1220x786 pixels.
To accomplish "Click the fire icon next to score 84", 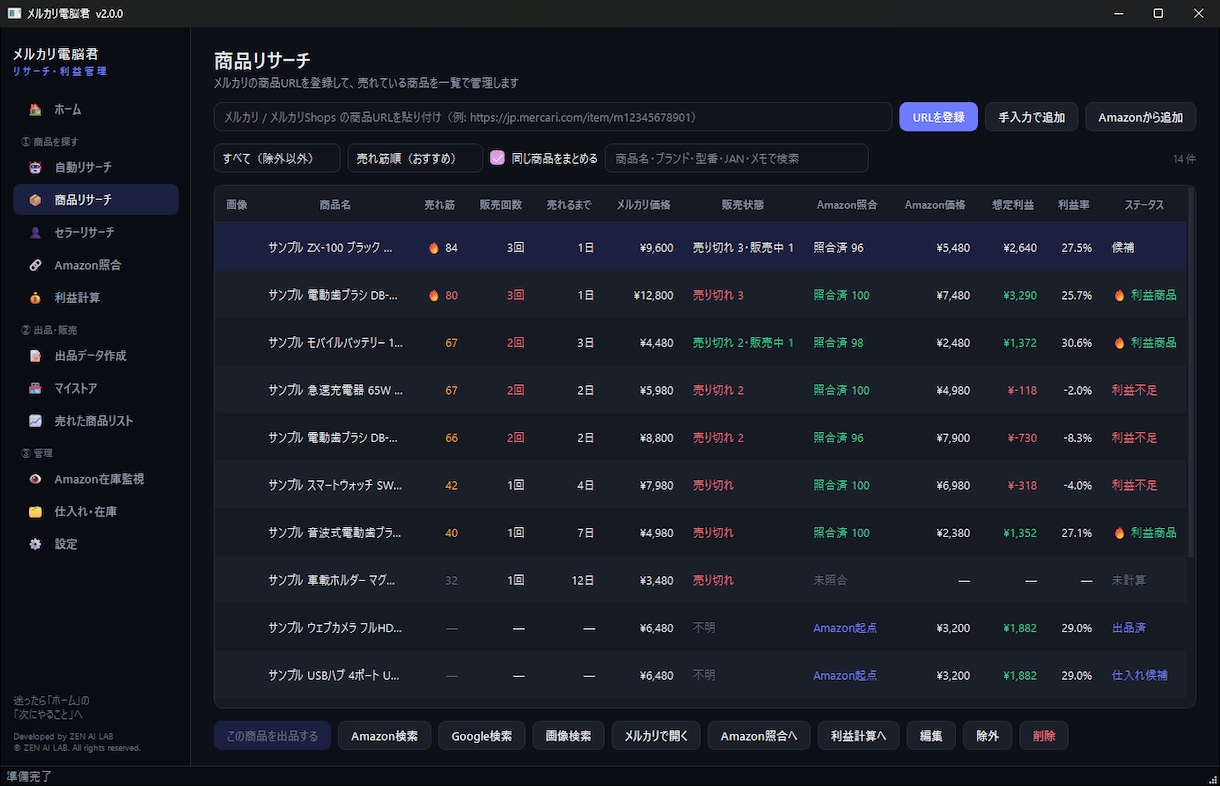I will click(x=434, y=247).
